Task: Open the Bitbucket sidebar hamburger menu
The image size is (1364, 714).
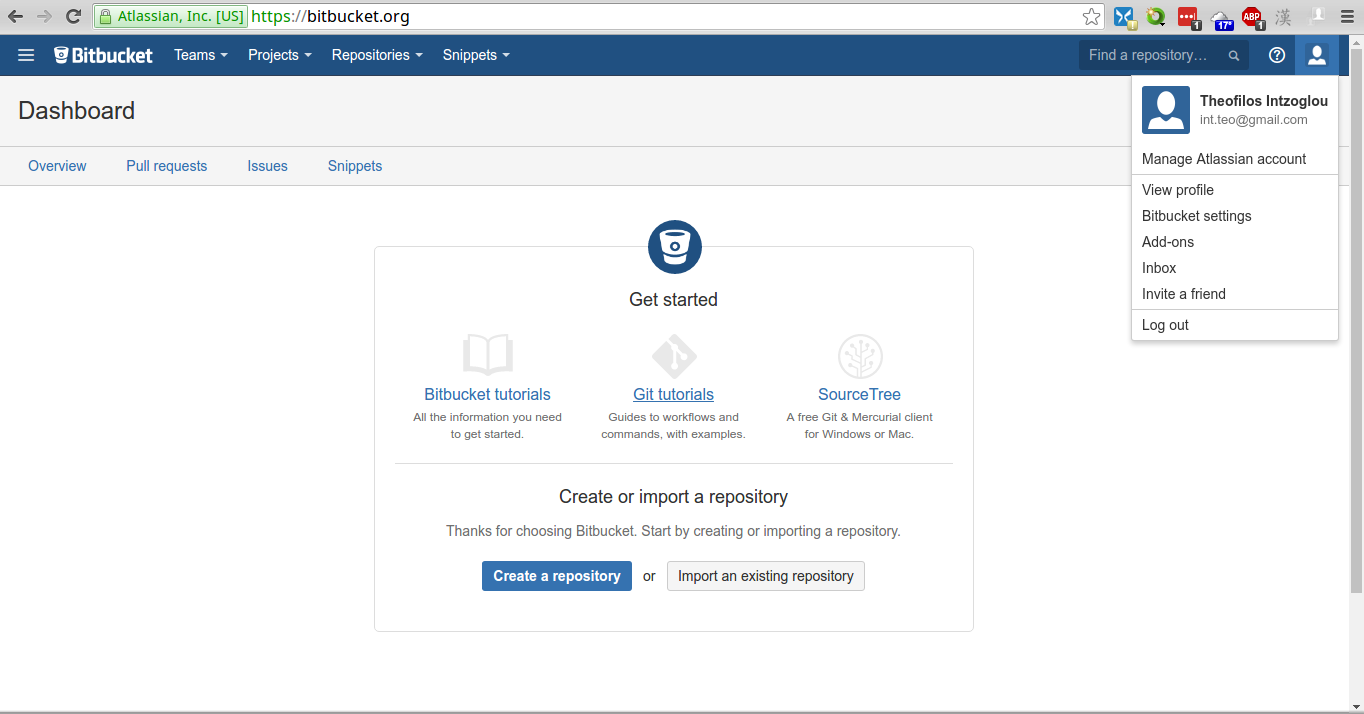Action: tap(26, 55)
